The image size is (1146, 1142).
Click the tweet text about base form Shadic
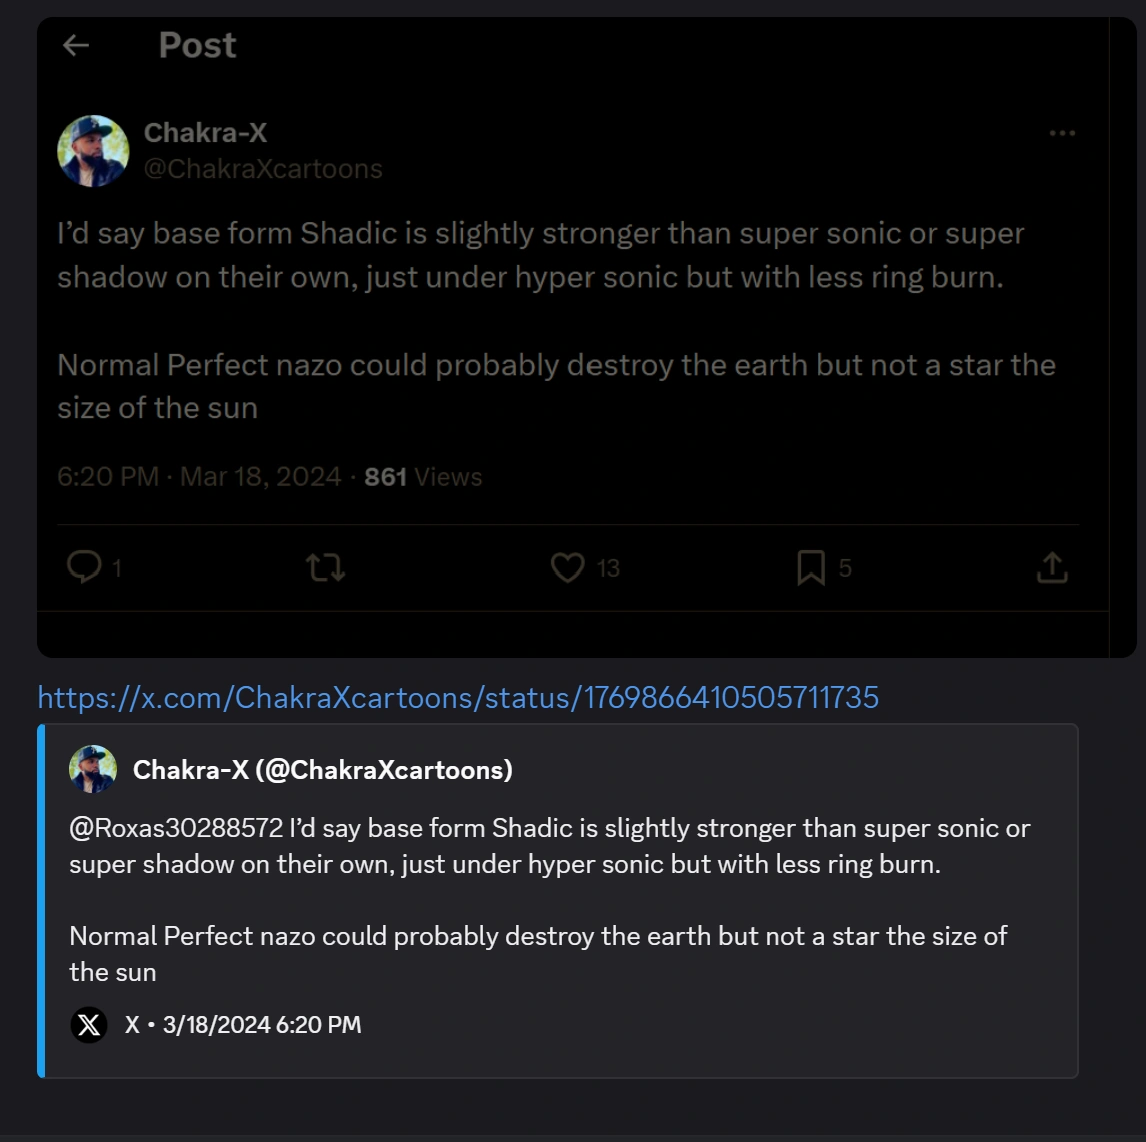tap(540, 255)
